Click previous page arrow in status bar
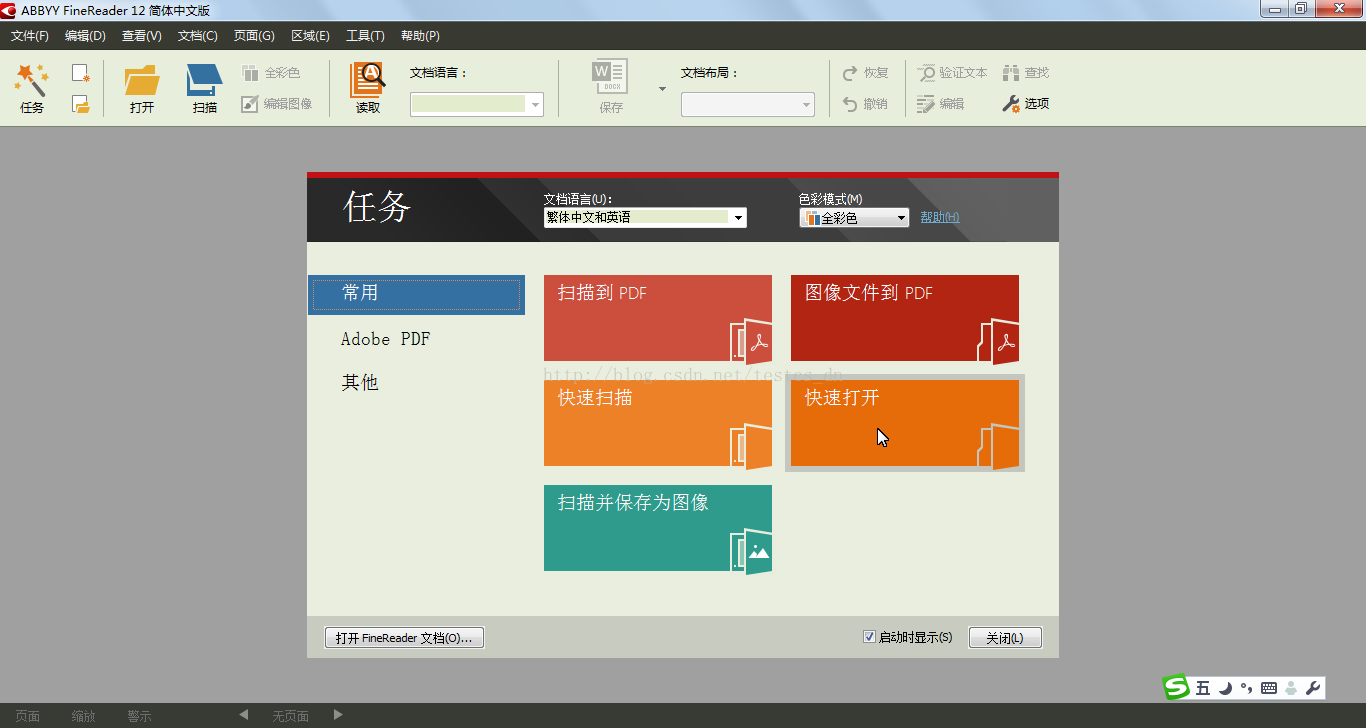The image size is (1366, 728). coord(244,715)
